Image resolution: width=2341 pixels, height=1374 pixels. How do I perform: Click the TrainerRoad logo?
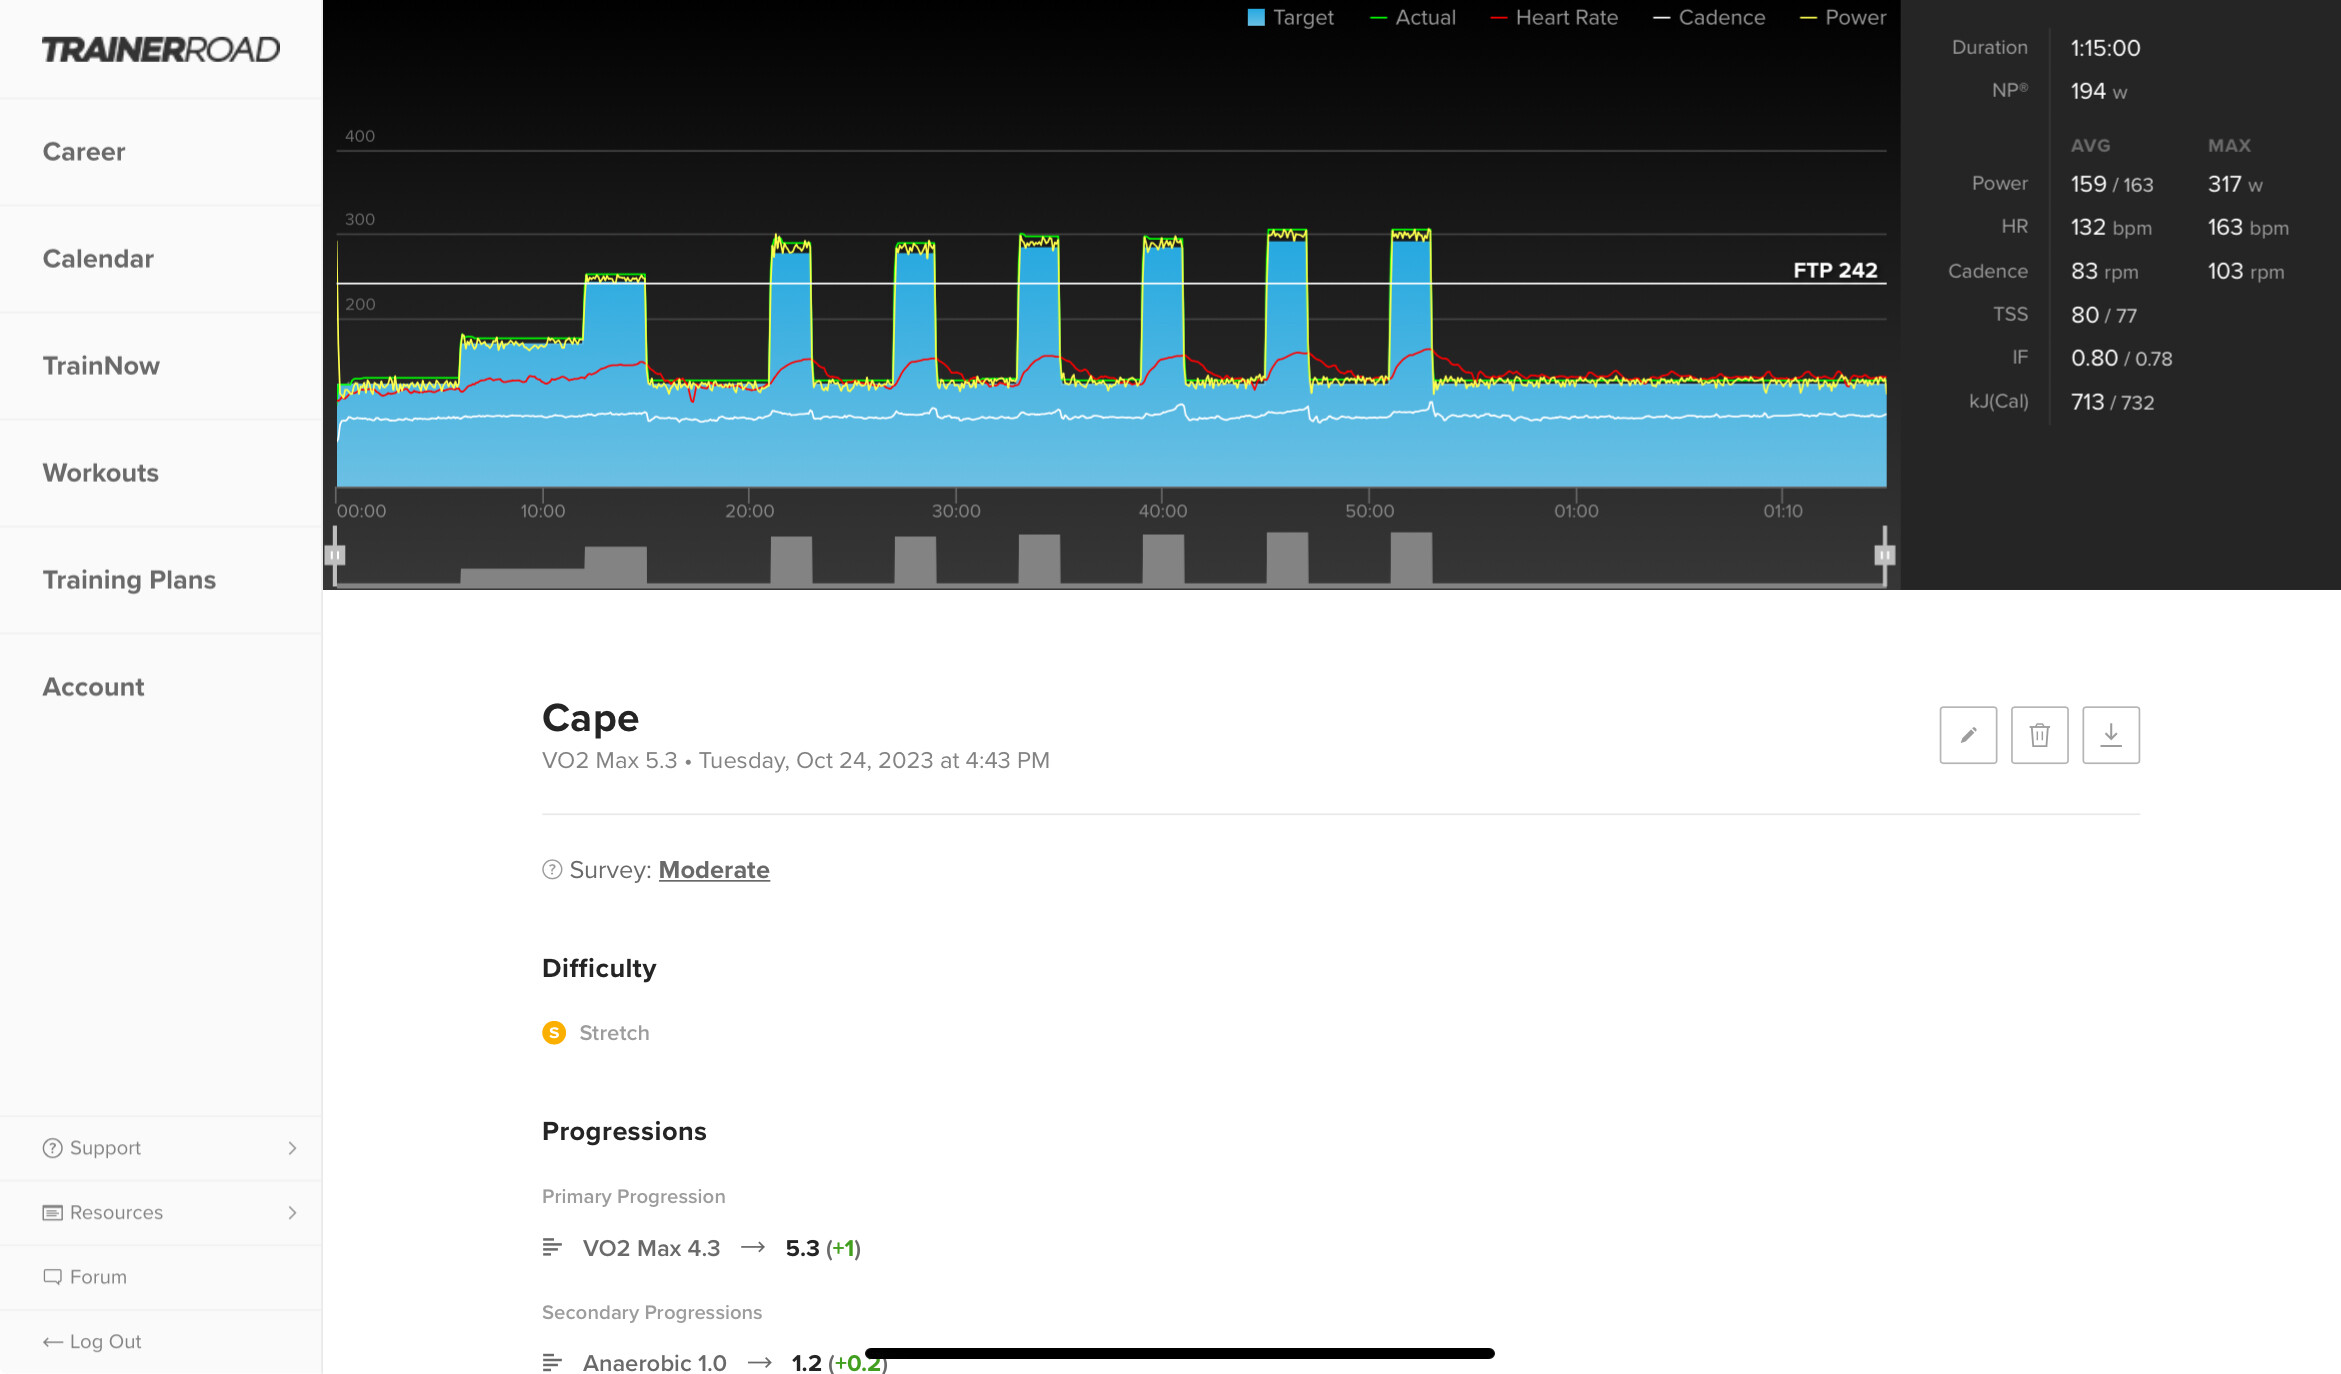(160, 49)
